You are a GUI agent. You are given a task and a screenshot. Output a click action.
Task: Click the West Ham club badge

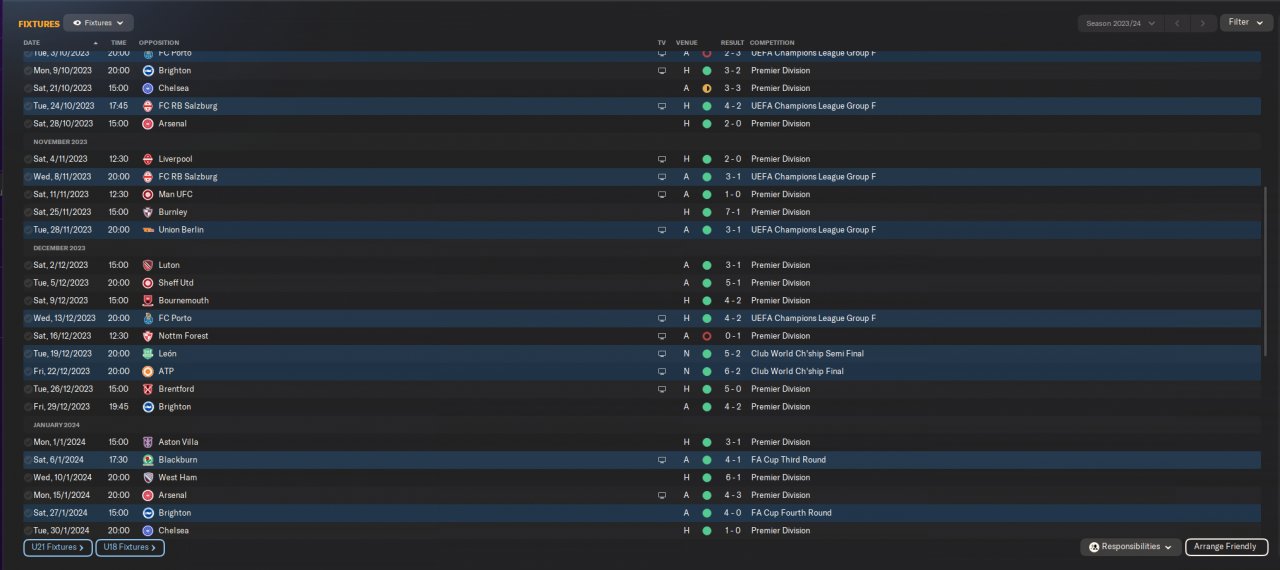(x=148, y=478)
